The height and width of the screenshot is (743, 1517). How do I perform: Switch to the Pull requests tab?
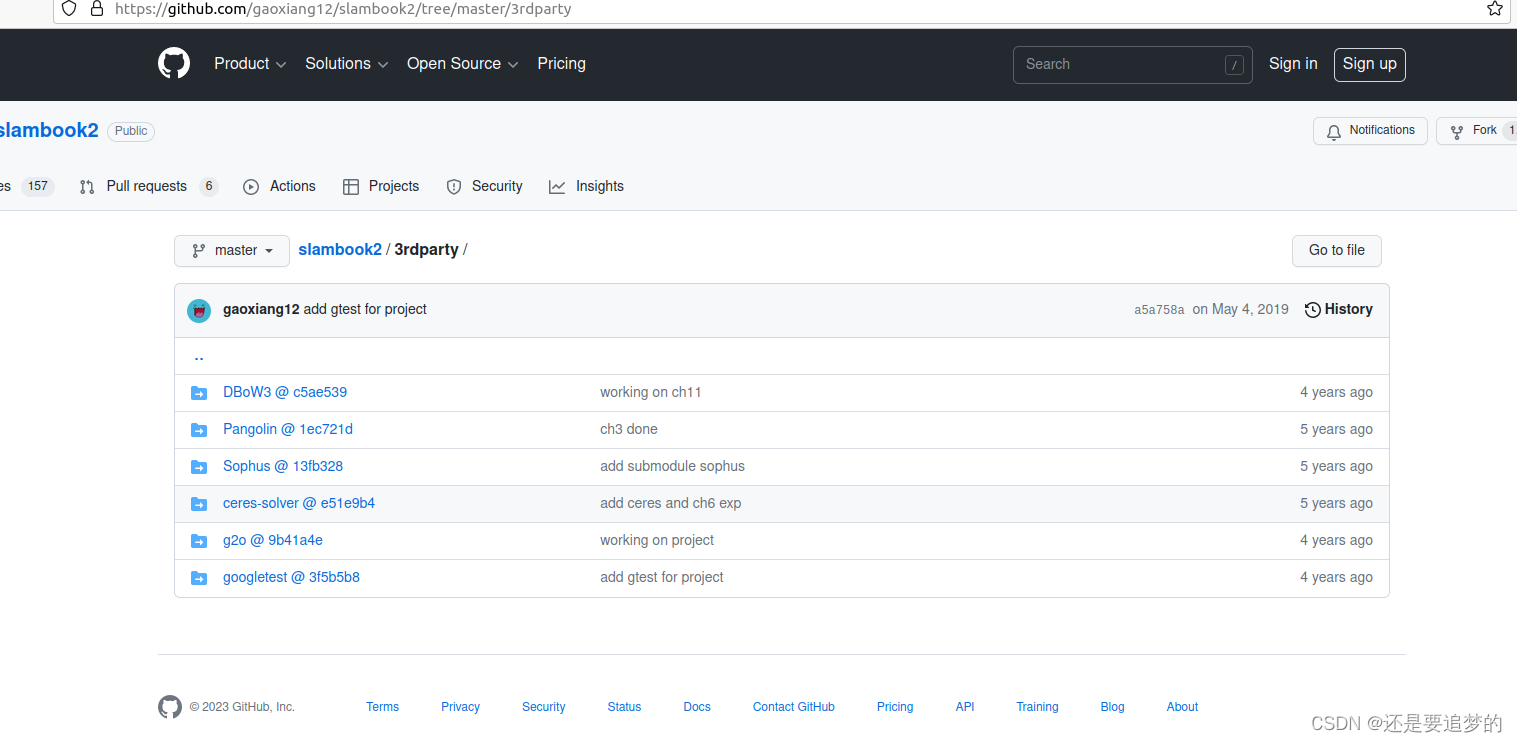coord(148,187)
